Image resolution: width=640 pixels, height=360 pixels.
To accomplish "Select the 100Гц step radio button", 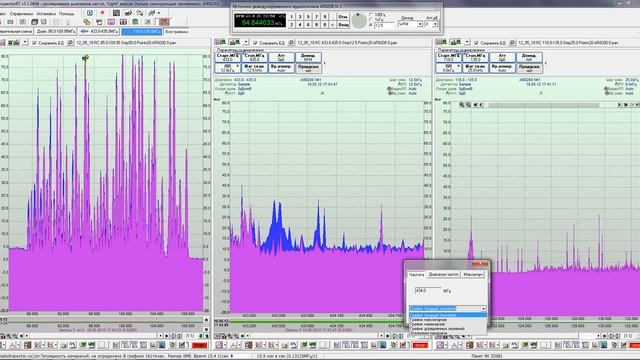I will point(371,15).
